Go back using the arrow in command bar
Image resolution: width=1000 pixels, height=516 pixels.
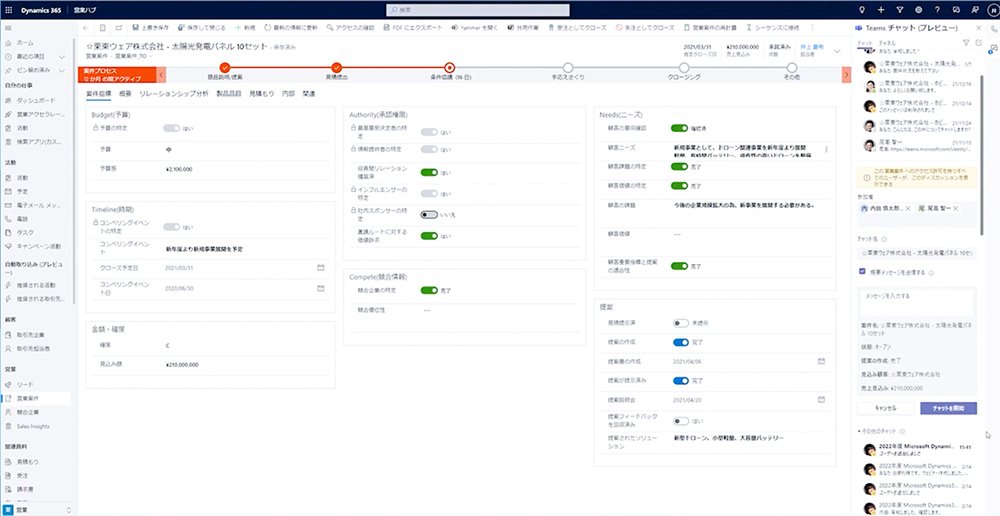(x=86, y=28)
